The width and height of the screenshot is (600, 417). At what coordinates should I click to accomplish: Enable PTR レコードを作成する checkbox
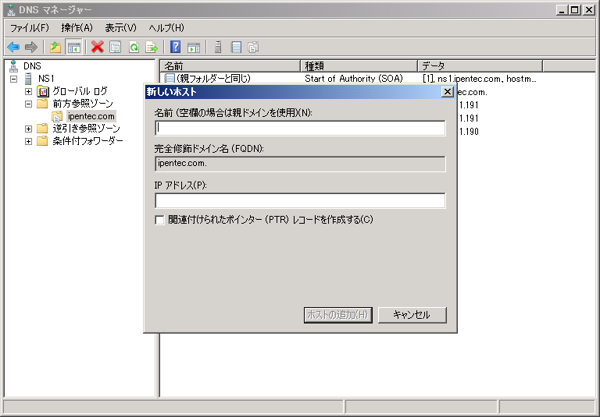[x=160, y=220]
